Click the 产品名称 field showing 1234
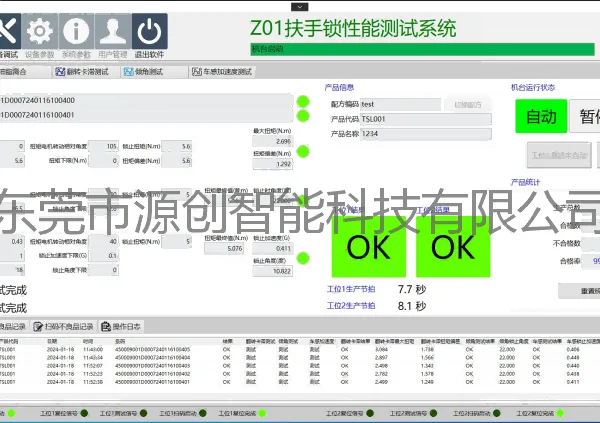Screen dimensions: 600x423 click(426, 134)
